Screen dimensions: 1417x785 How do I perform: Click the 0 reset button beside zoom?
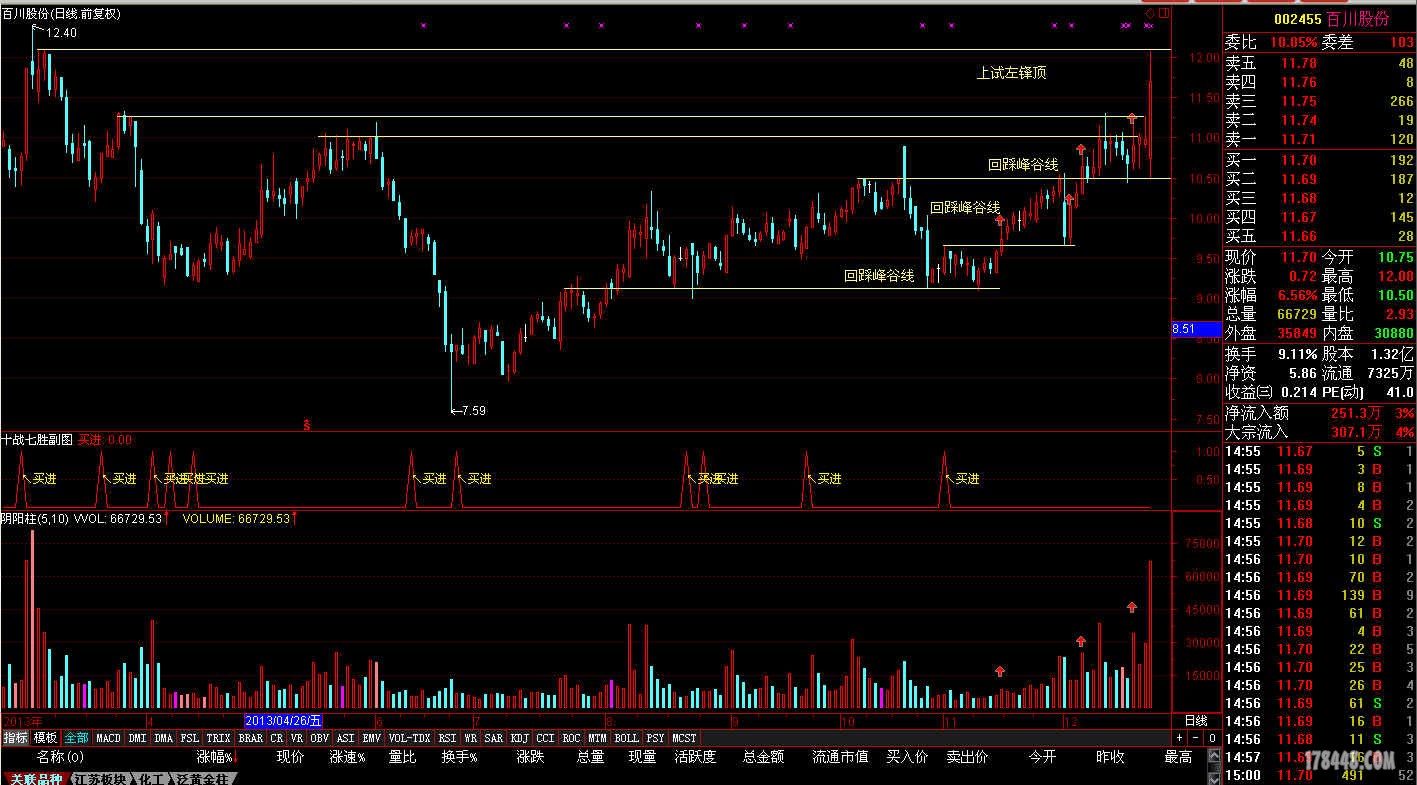point(1211,739)
